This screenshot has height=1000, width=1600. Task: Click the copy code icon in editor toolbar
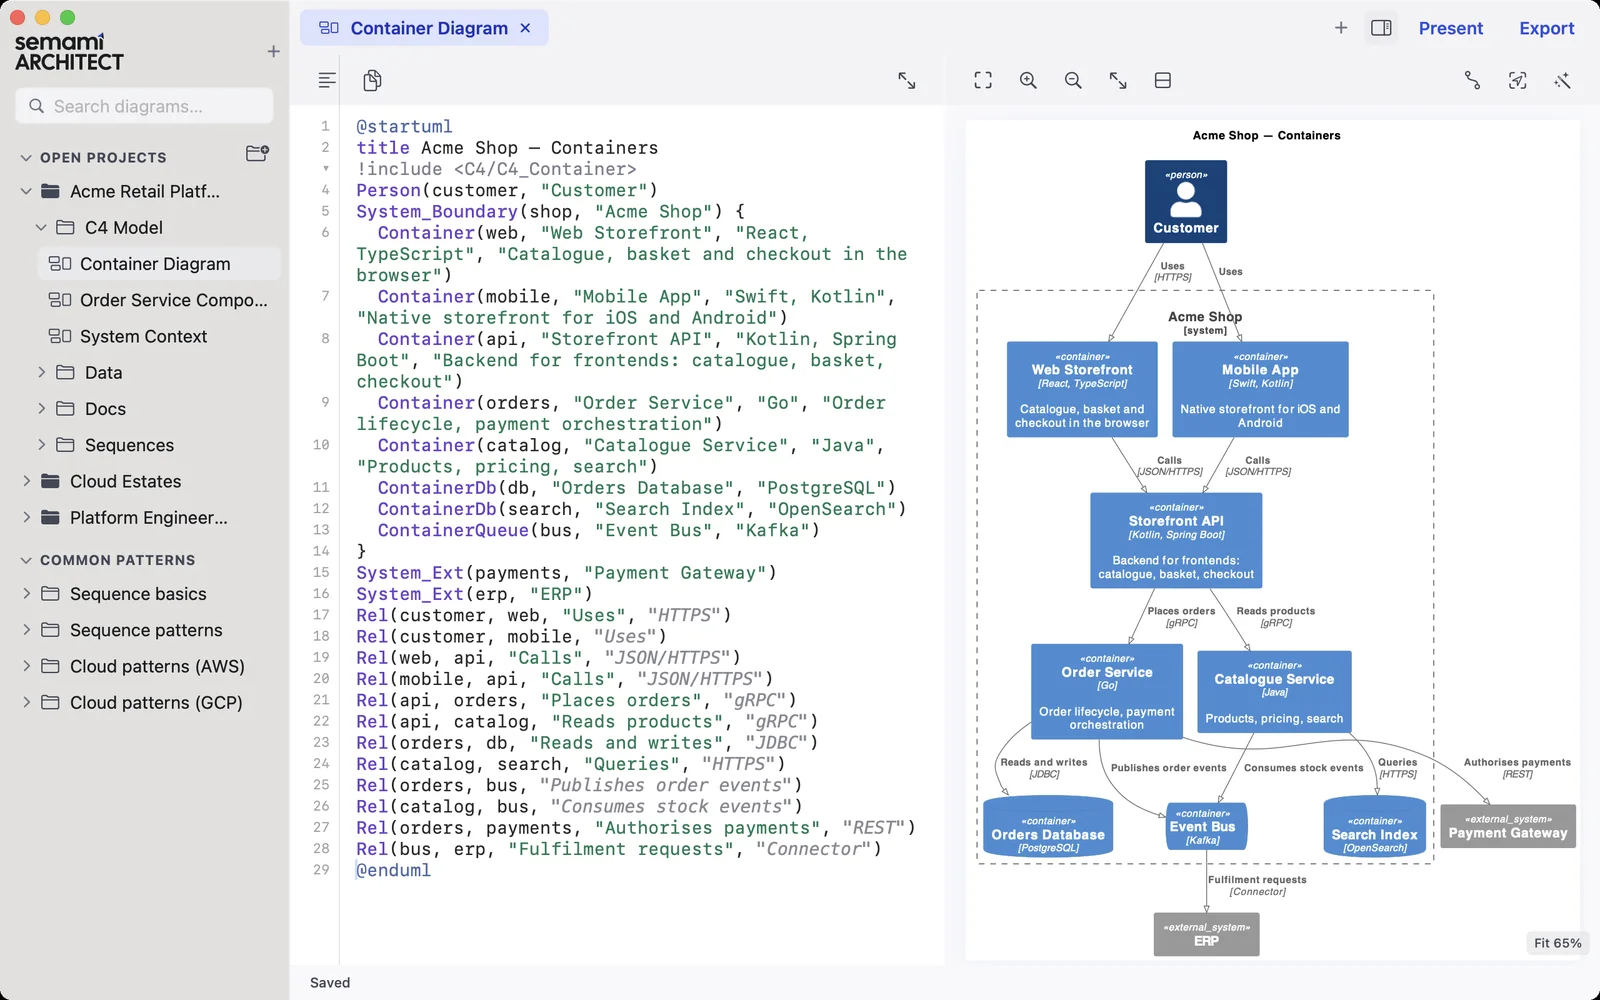(372, 80)
